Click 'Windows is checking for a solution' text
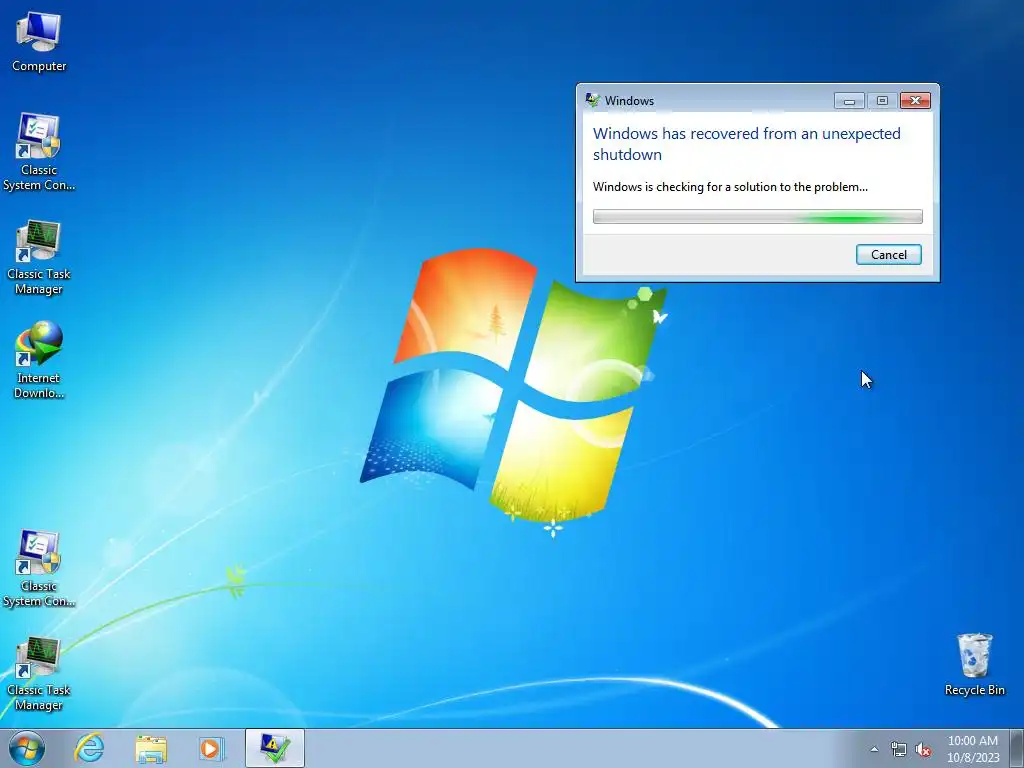Image resolution: width=1024 pixels, height=768 pixels. click(x=730, y=187)
